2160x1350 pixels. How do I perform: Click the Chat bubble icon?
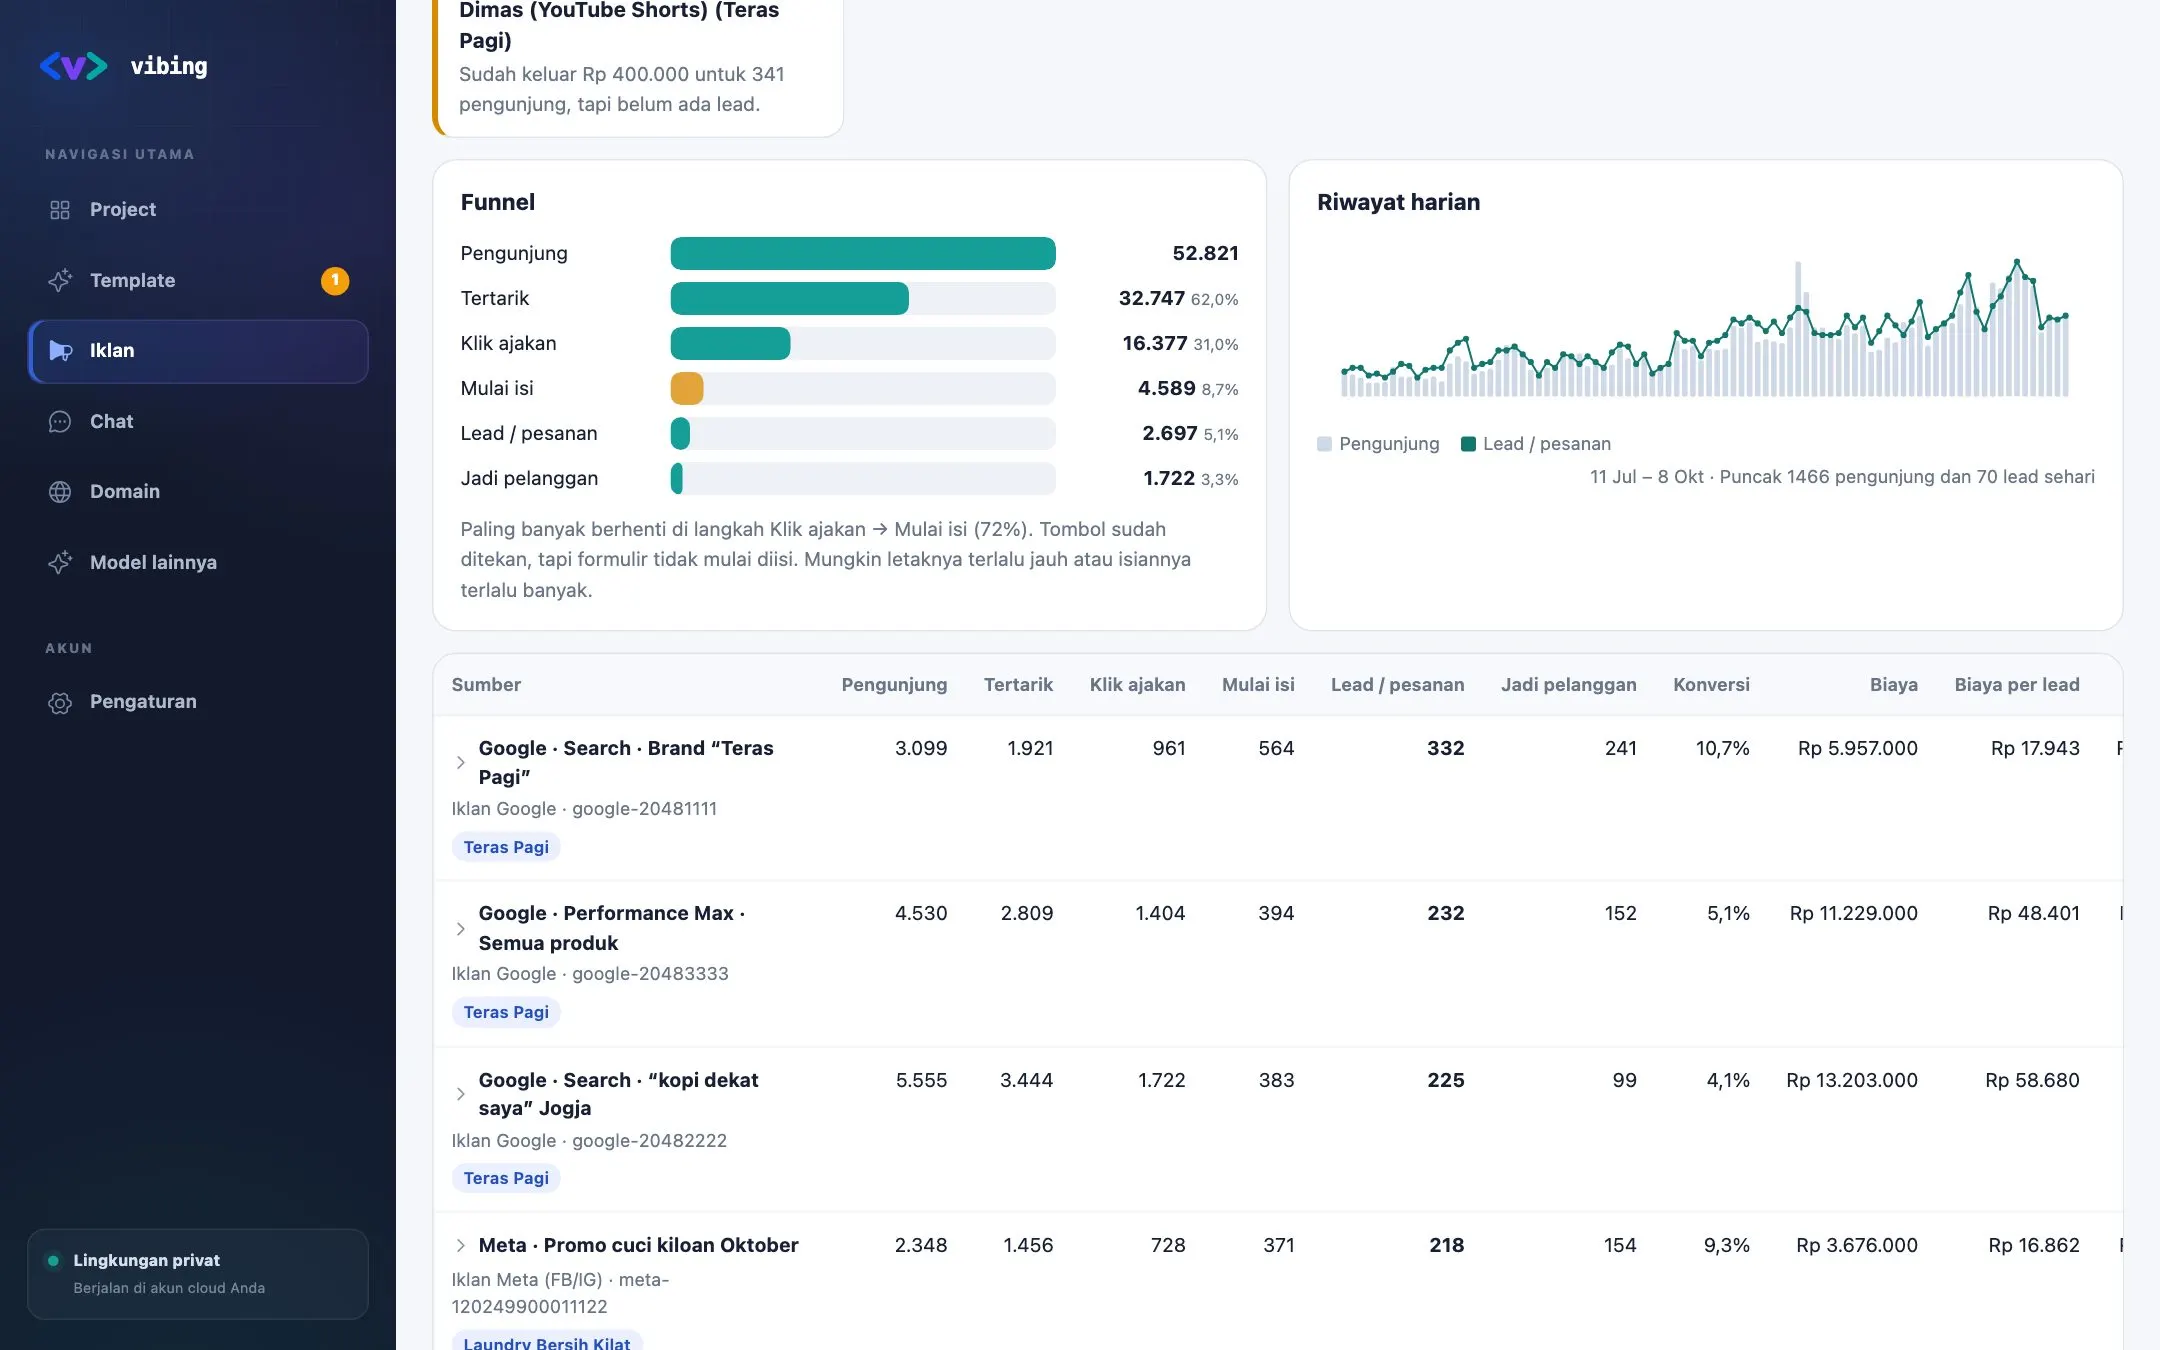coord(60,422)
